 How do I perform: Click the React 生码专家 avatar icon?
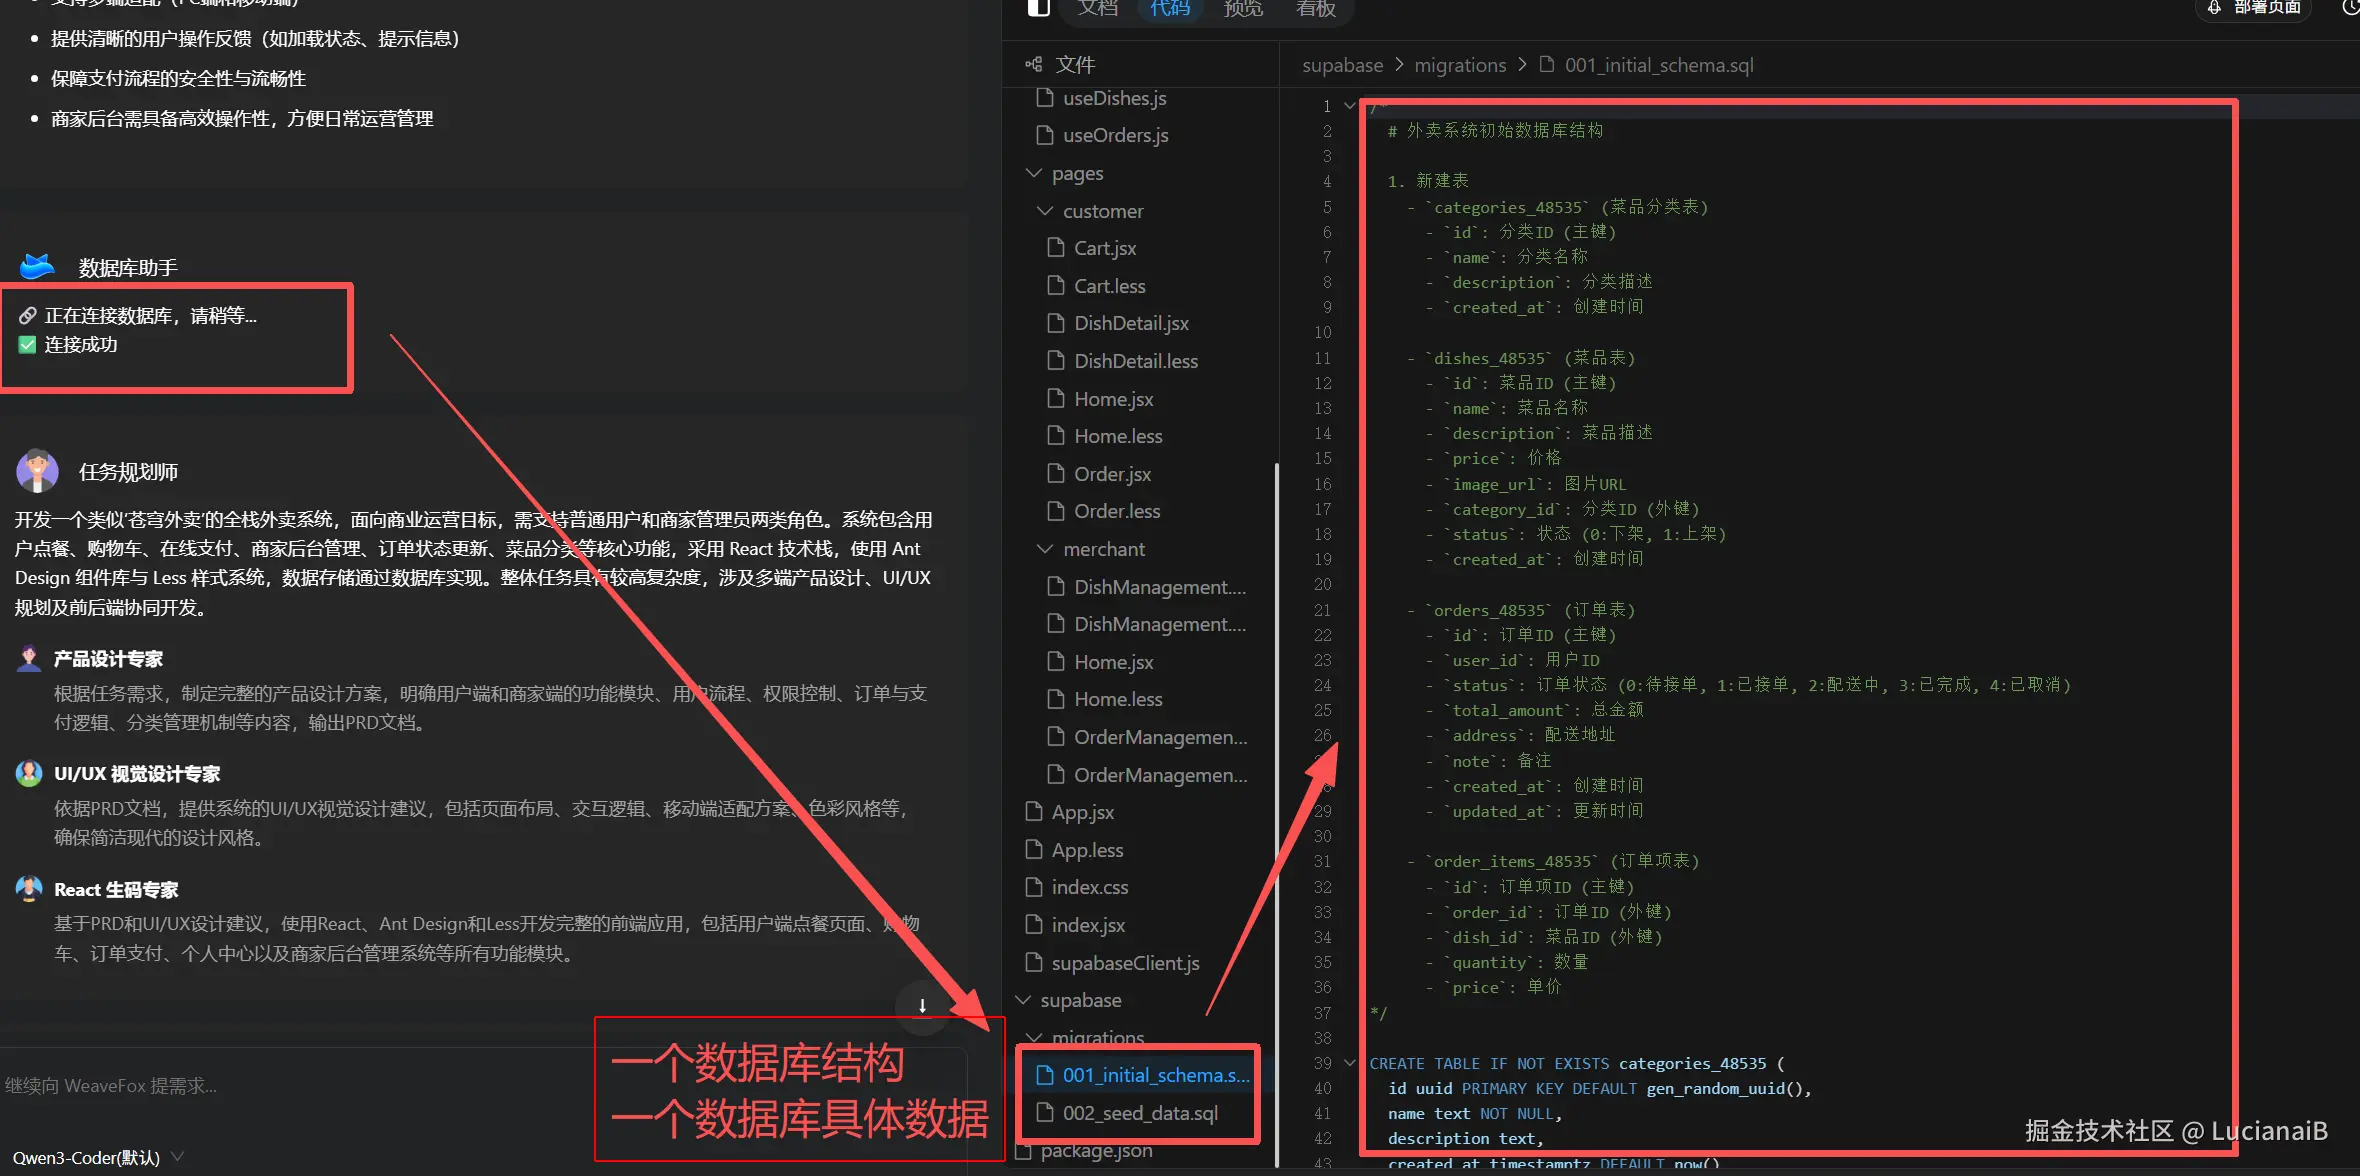[x=29, y=889]
